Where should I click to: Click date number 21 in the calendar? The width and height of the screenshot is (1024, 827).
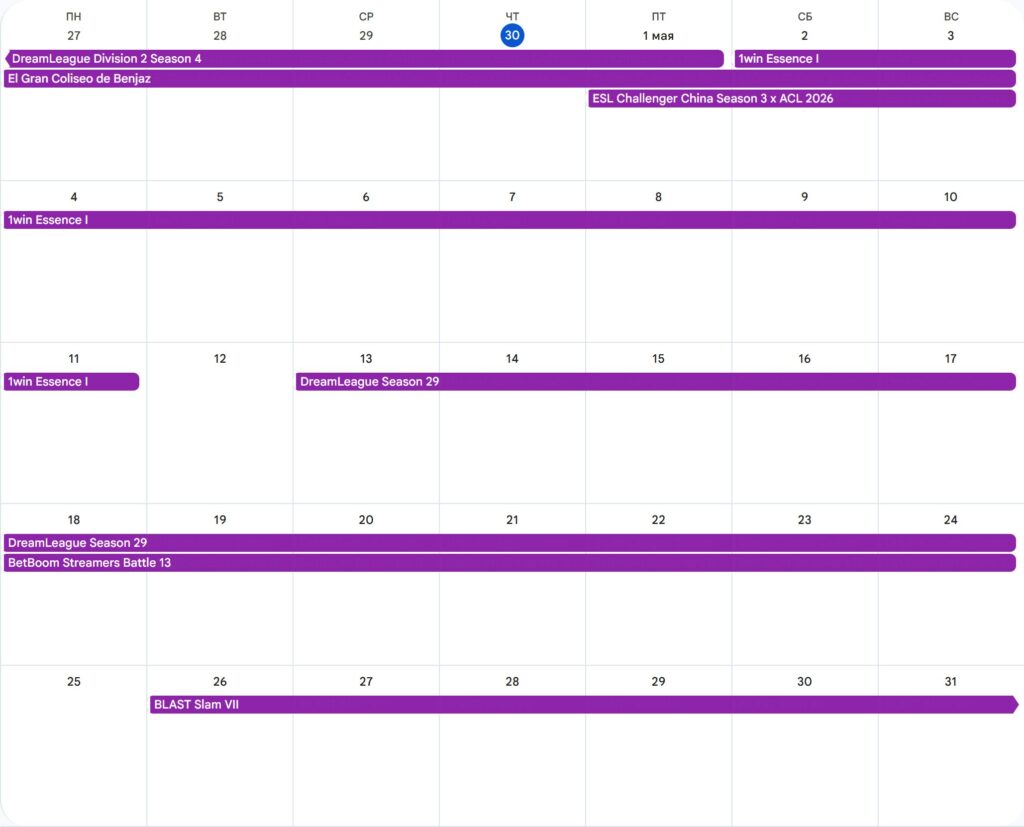[x=512, y=520]
